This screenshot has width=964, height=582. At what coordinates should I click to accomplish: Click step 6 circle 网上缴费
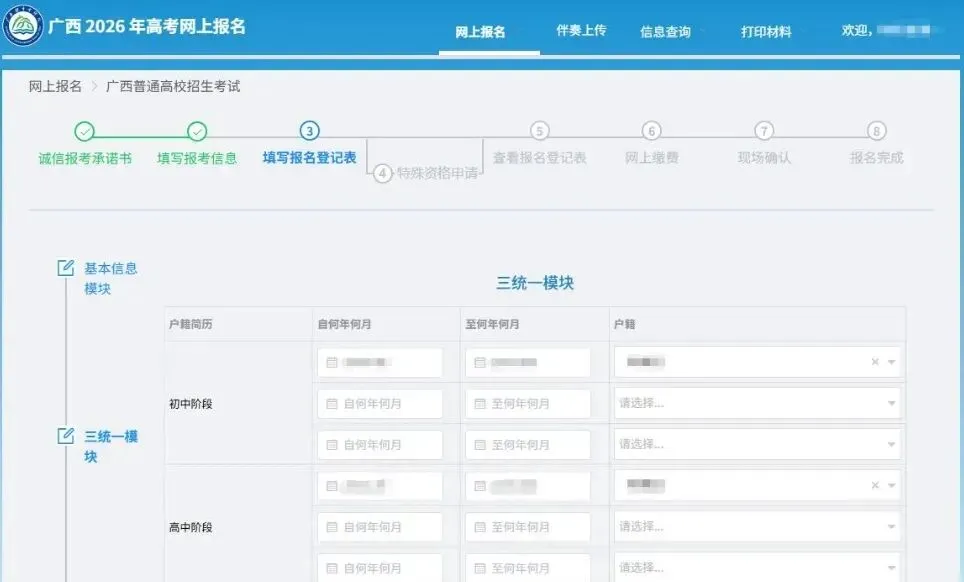652,131
